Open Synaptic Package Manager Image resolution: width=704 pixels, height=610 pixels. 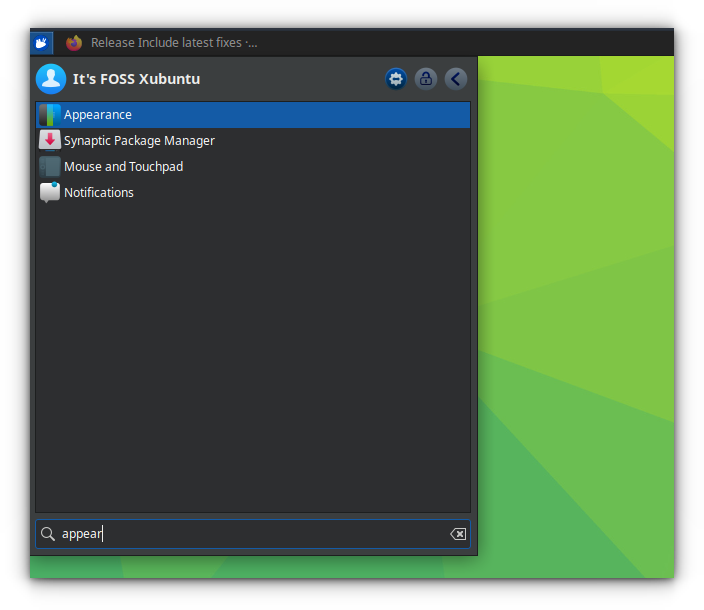pos(253,140)
